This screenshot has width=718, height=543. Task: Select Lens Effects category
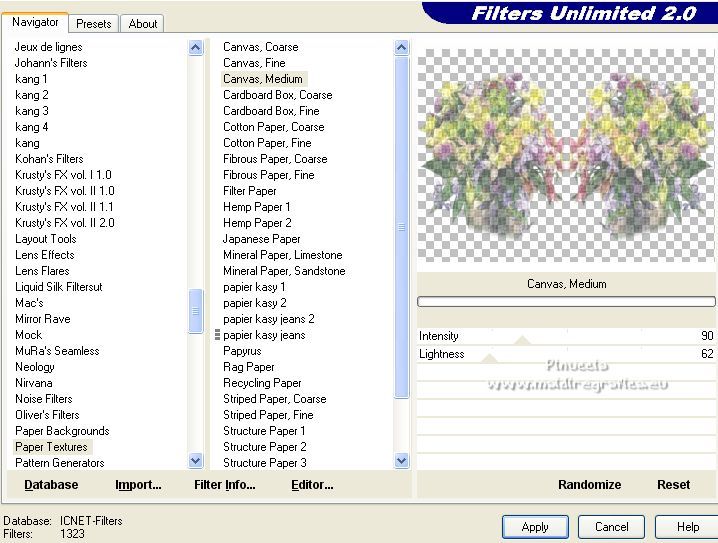pyautogui.click(x=44, y=255)
